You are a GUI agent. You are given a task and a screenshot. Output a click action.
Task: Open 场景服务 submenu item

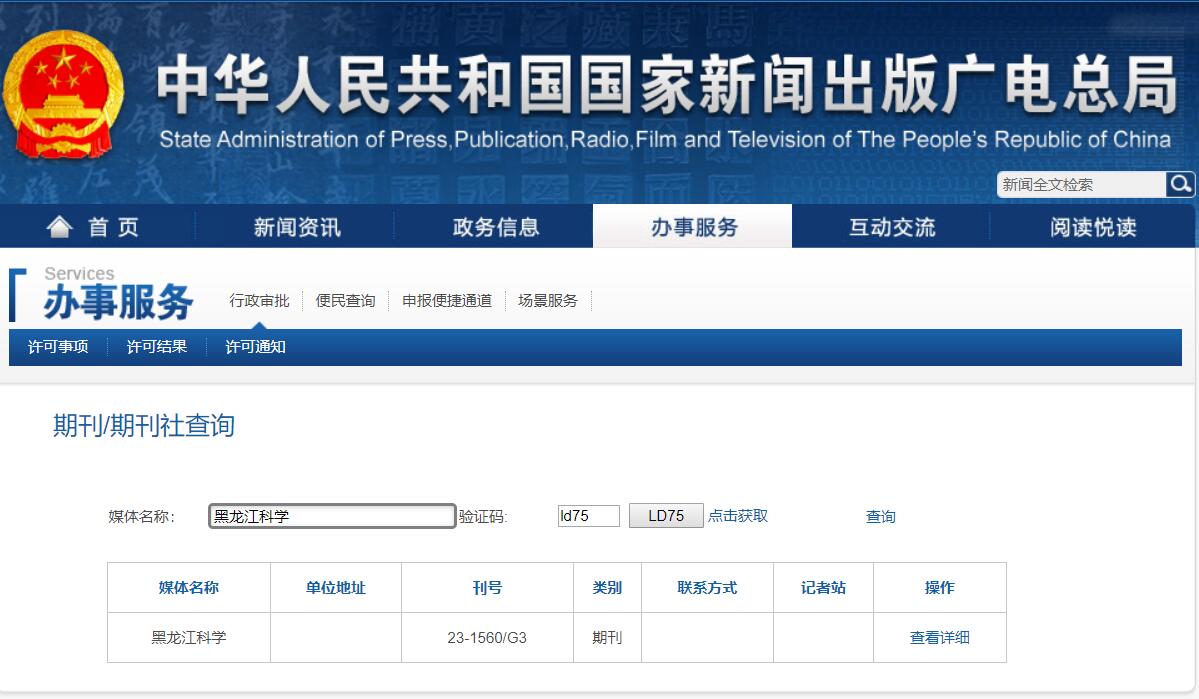[x=548, y=300]
